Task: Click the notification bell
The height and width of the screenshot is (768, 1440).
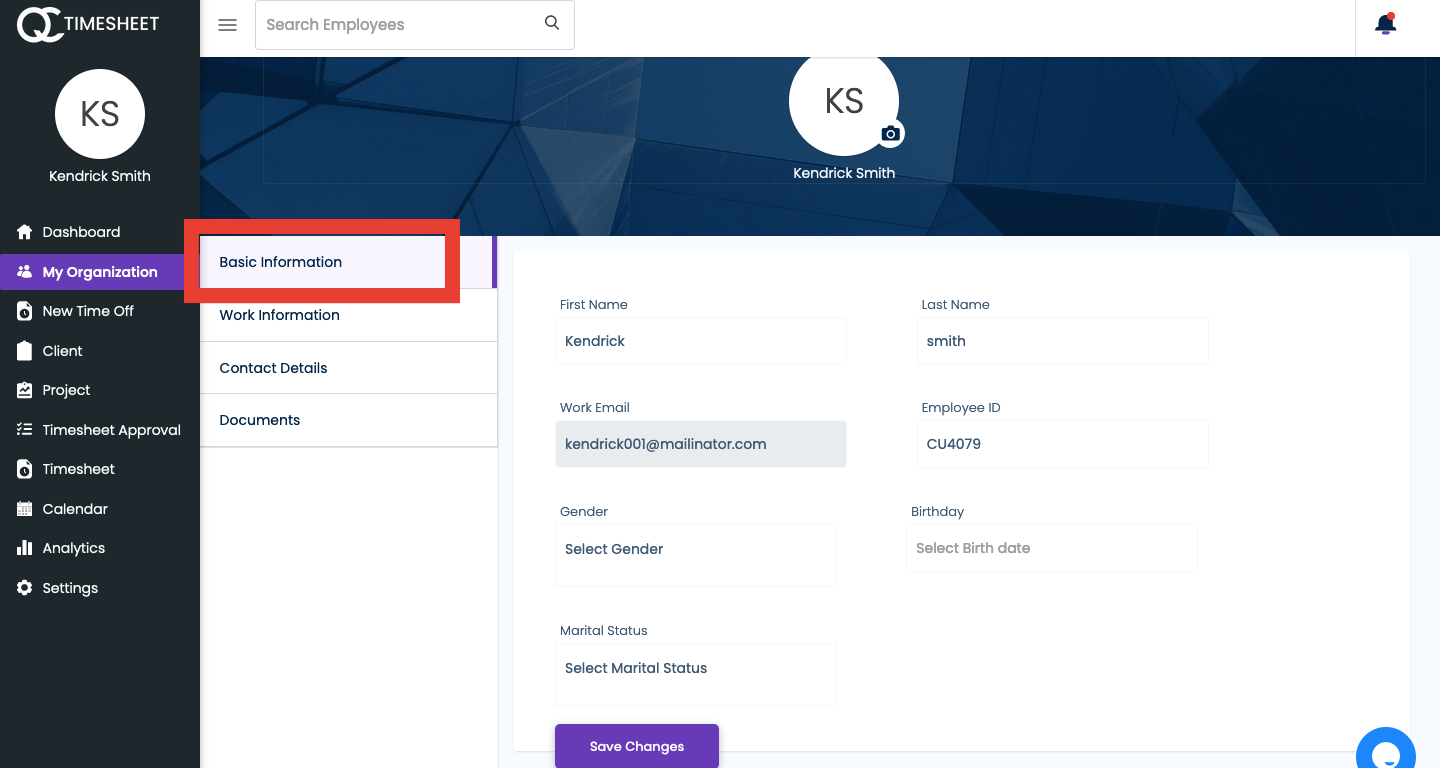Action: coord(1385,23)
